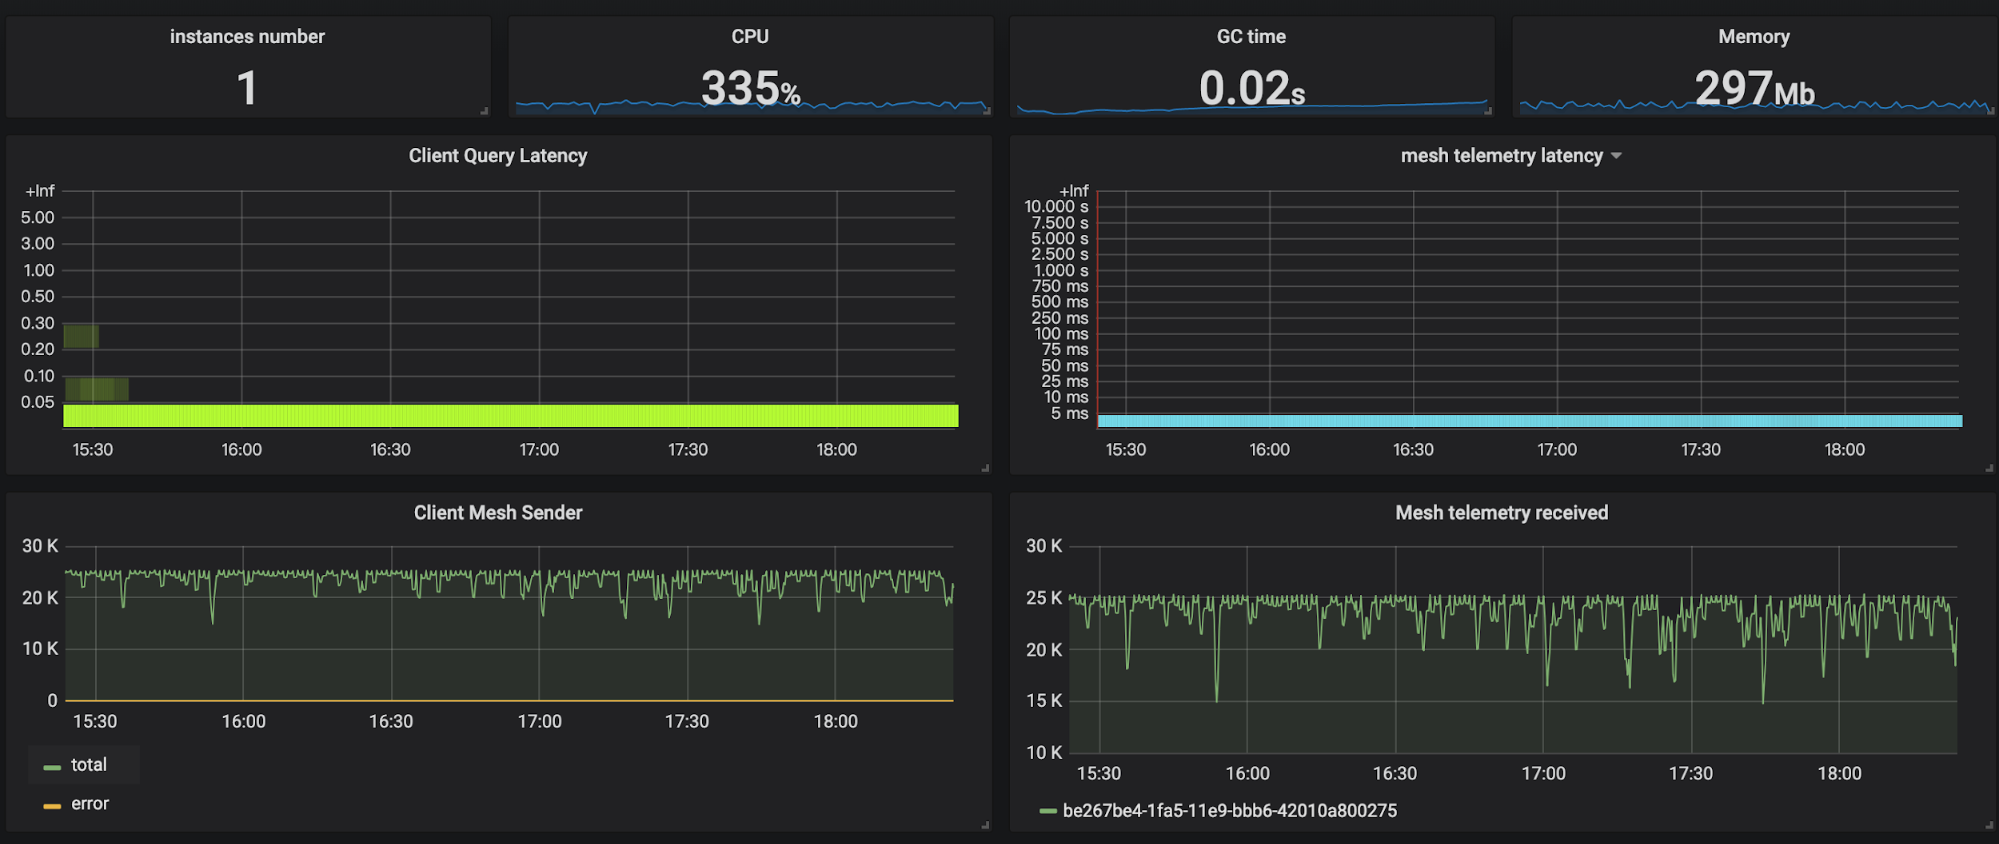The height and width of the screenshot is (844, 1999).
Task: Open the Client Mesh Sender title menu
Action: [x=497, y=513]
